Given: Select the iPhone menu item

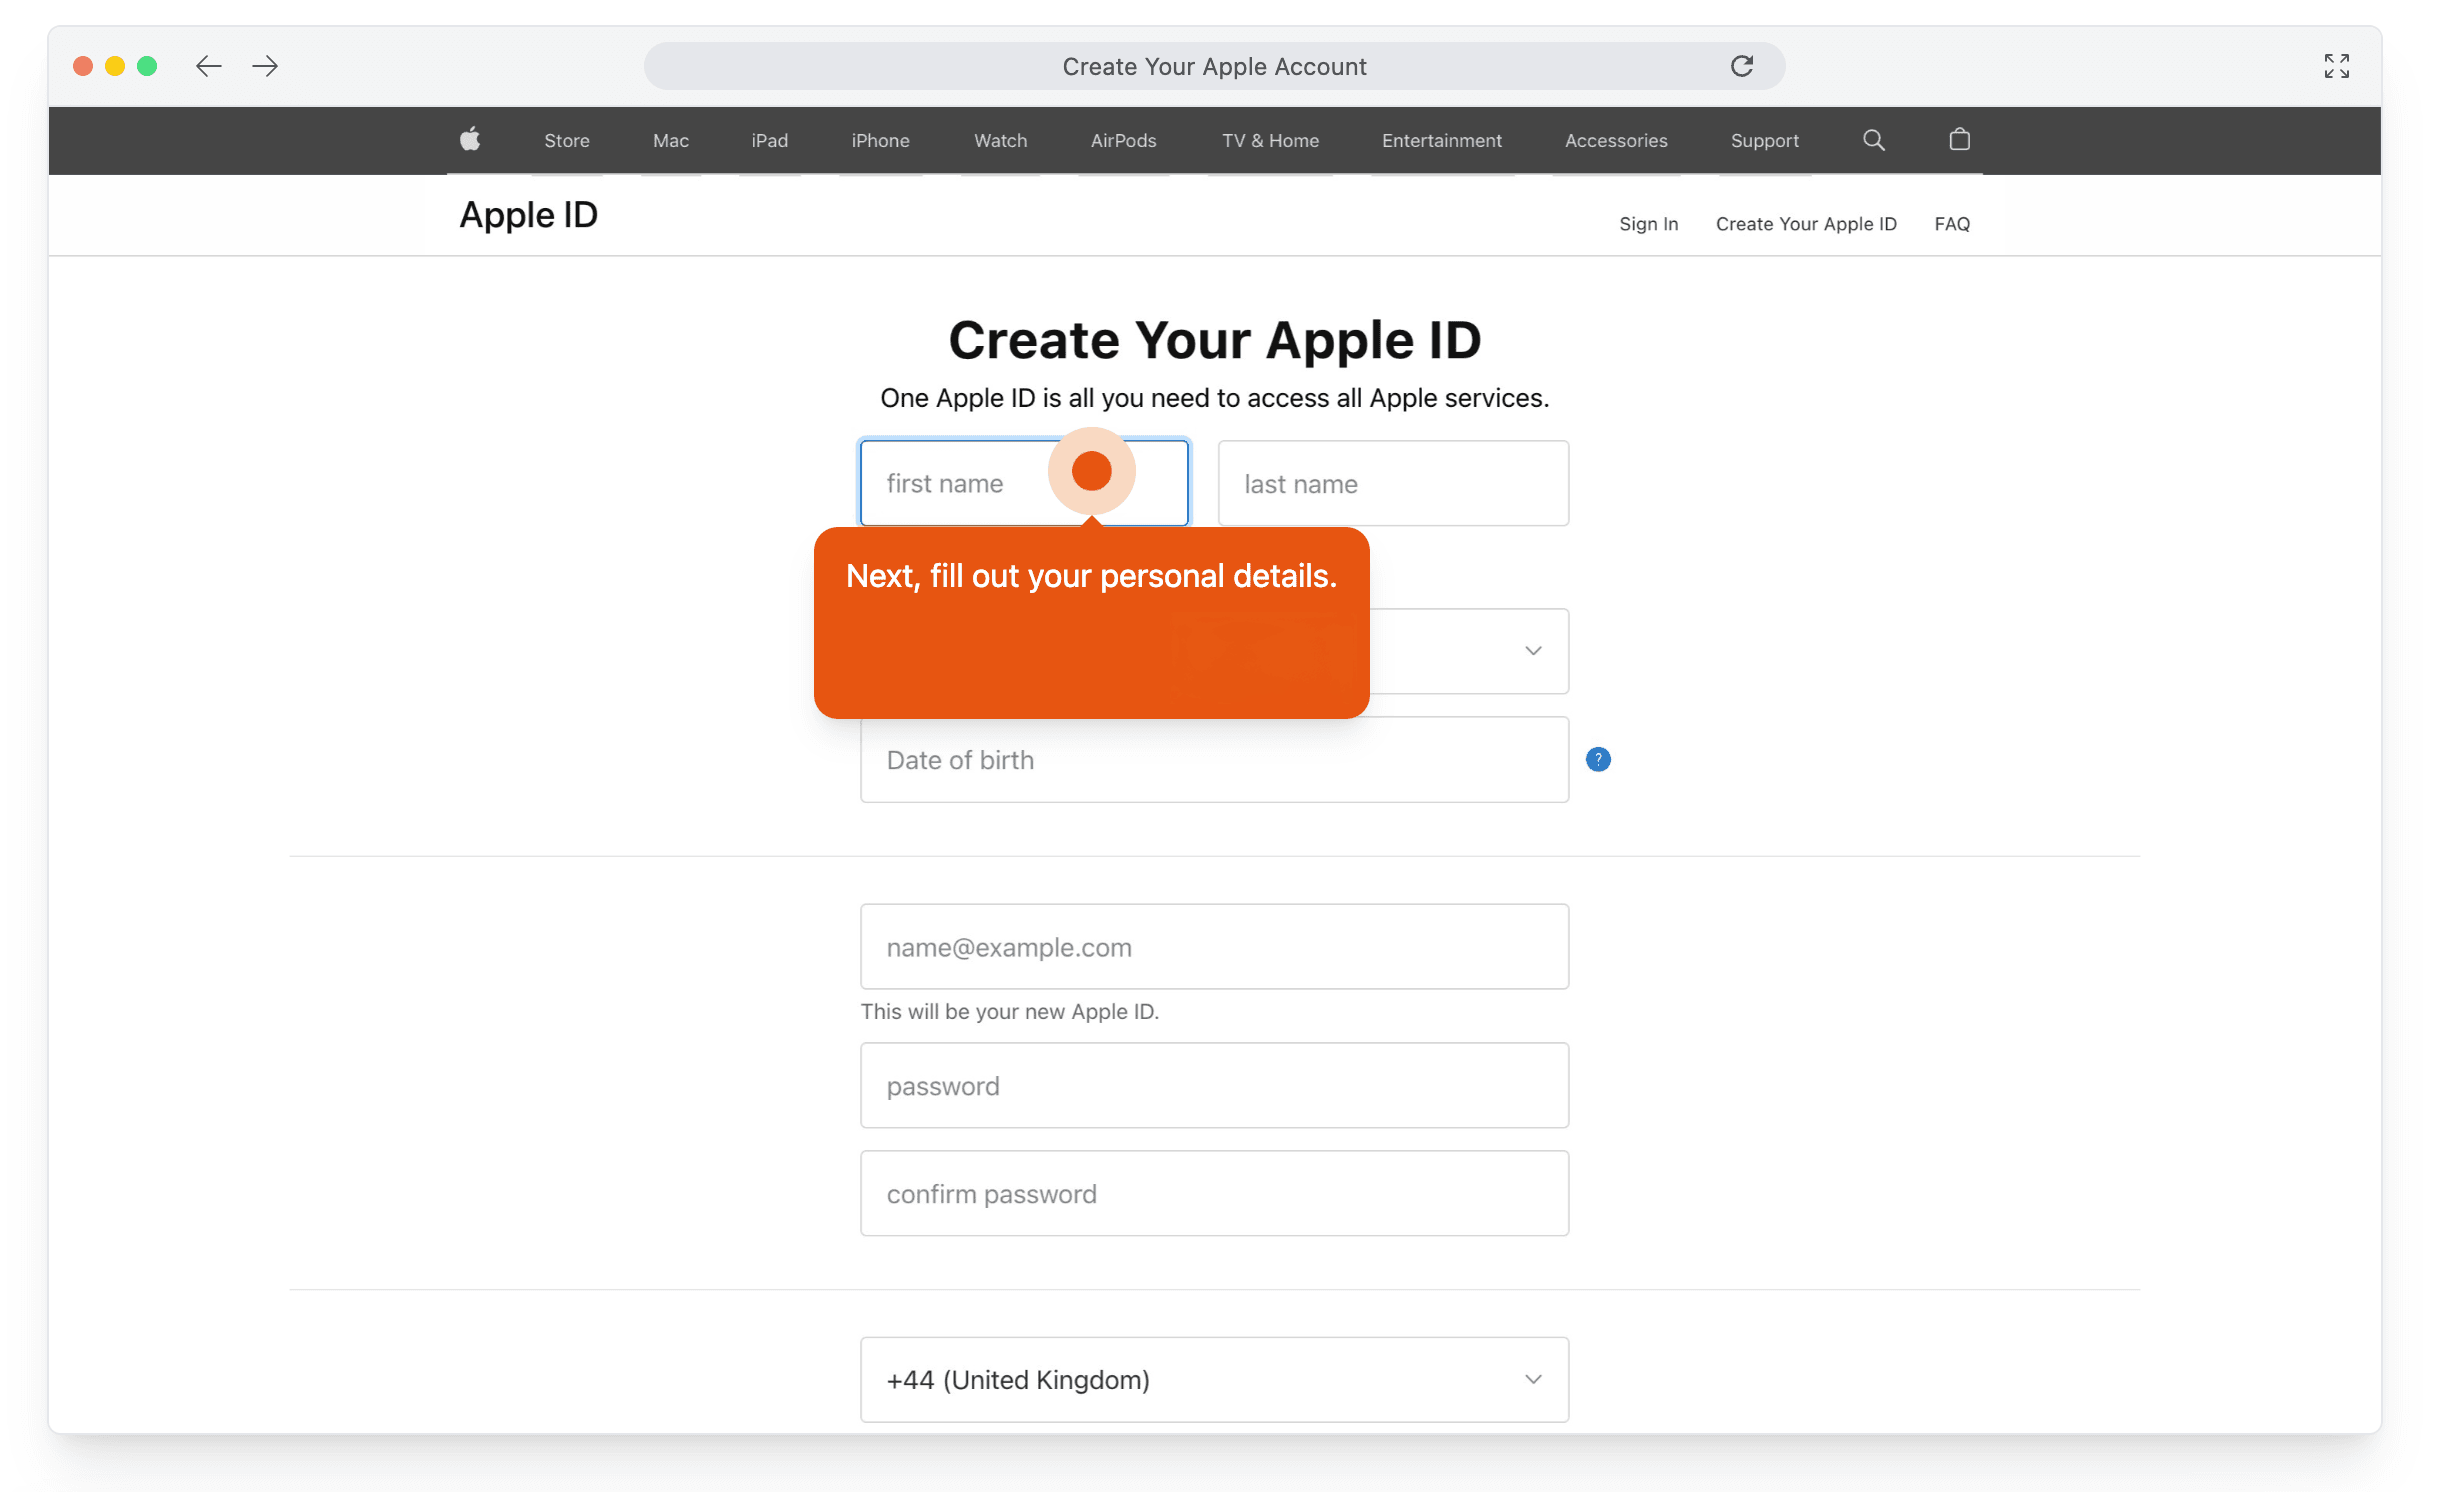Looking at the screenshot, I should click(880, 140).
